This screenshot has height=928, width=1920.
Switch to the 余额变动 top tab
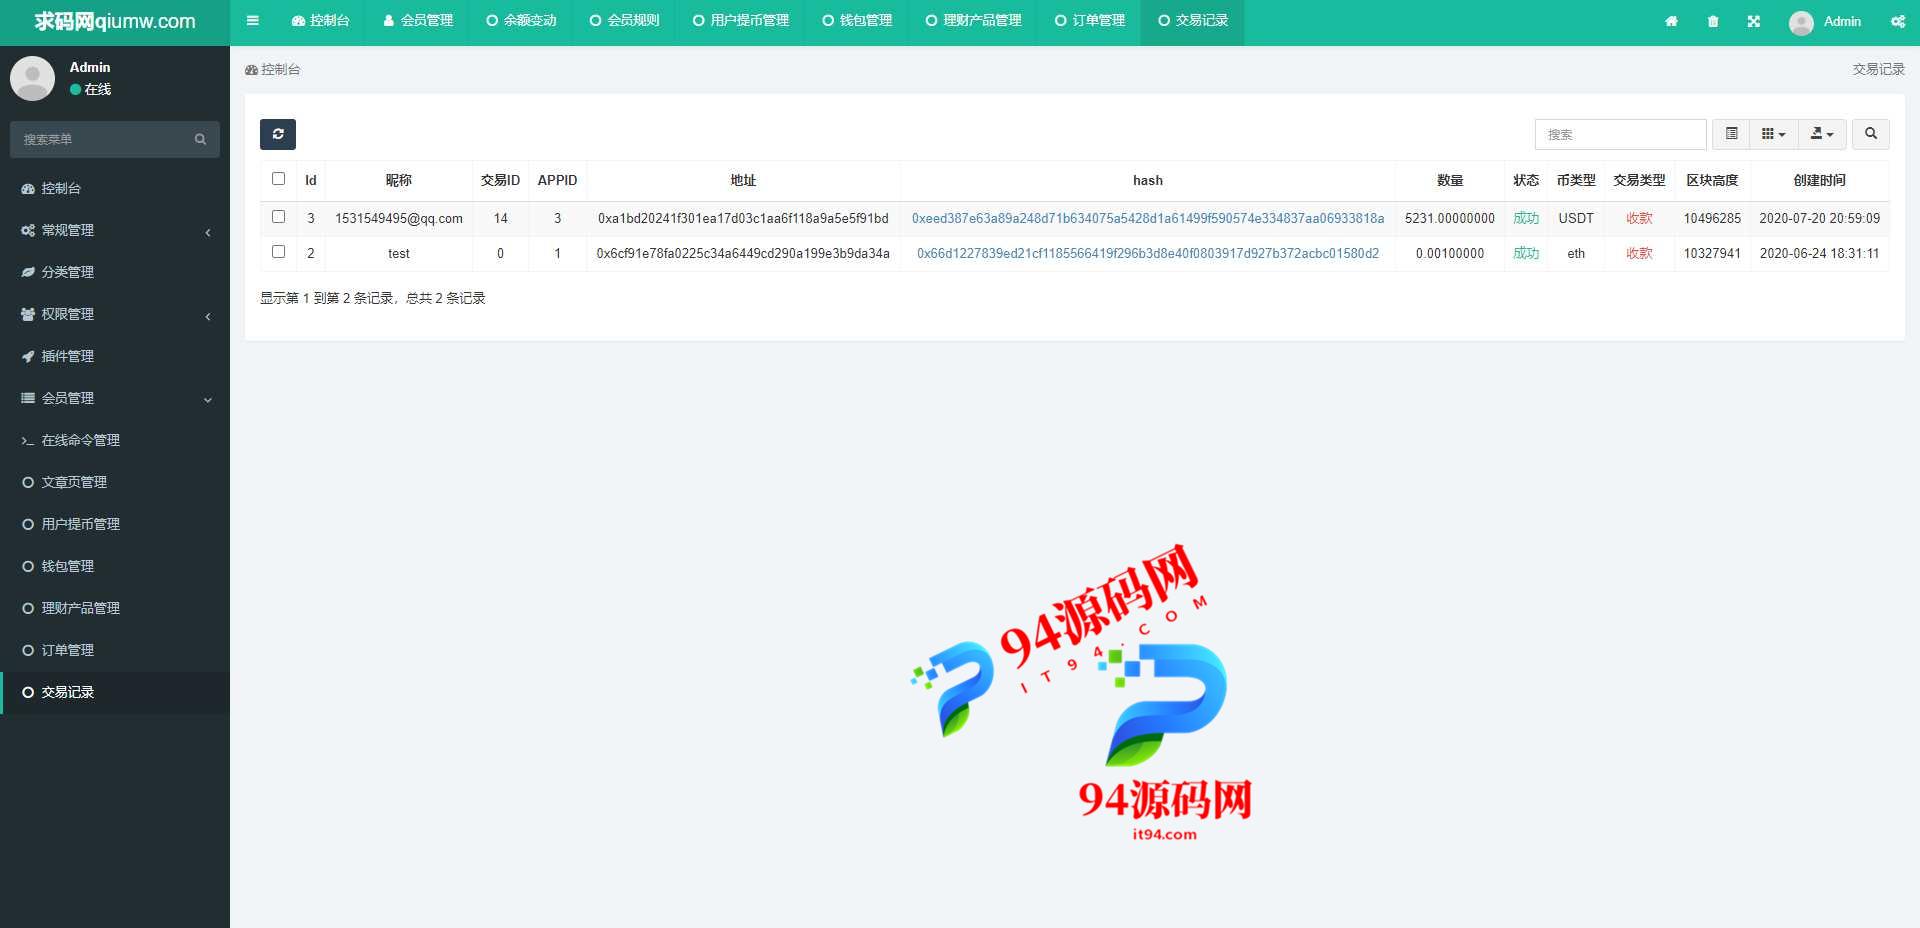tap(521, 21)
